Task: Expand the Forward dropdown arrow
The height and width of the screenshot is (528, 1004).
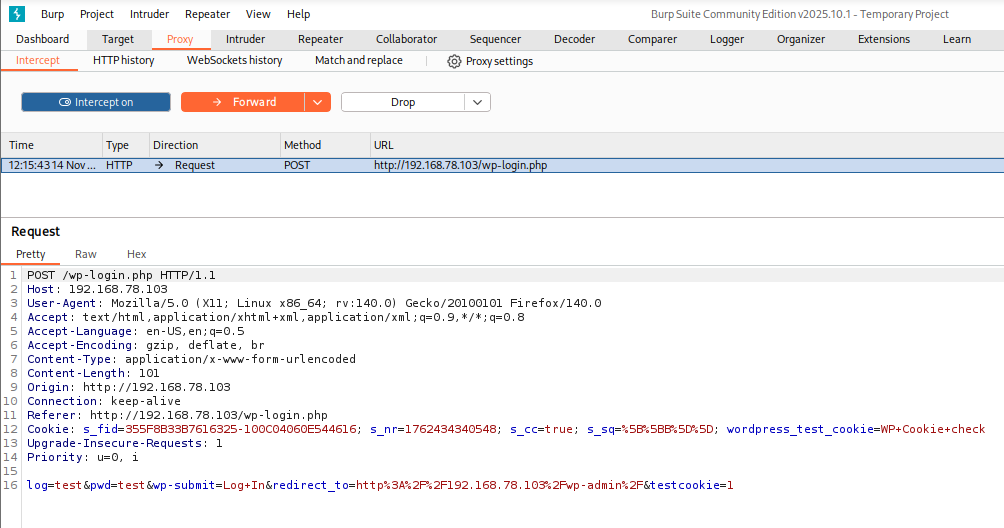Action: point(317,102)
